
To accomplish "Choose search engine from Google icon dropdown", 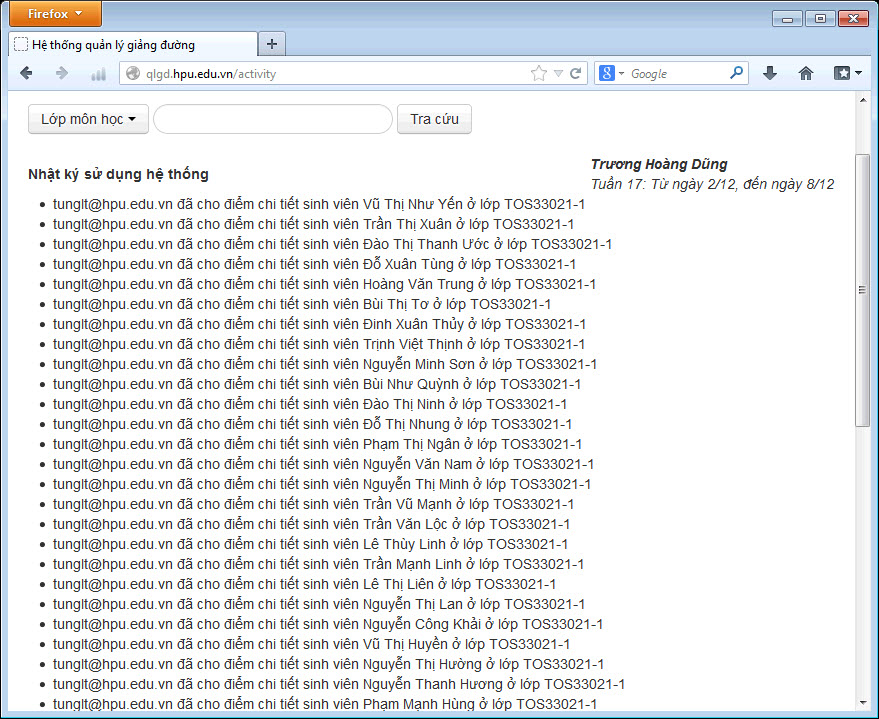I will tap(610, 73).
